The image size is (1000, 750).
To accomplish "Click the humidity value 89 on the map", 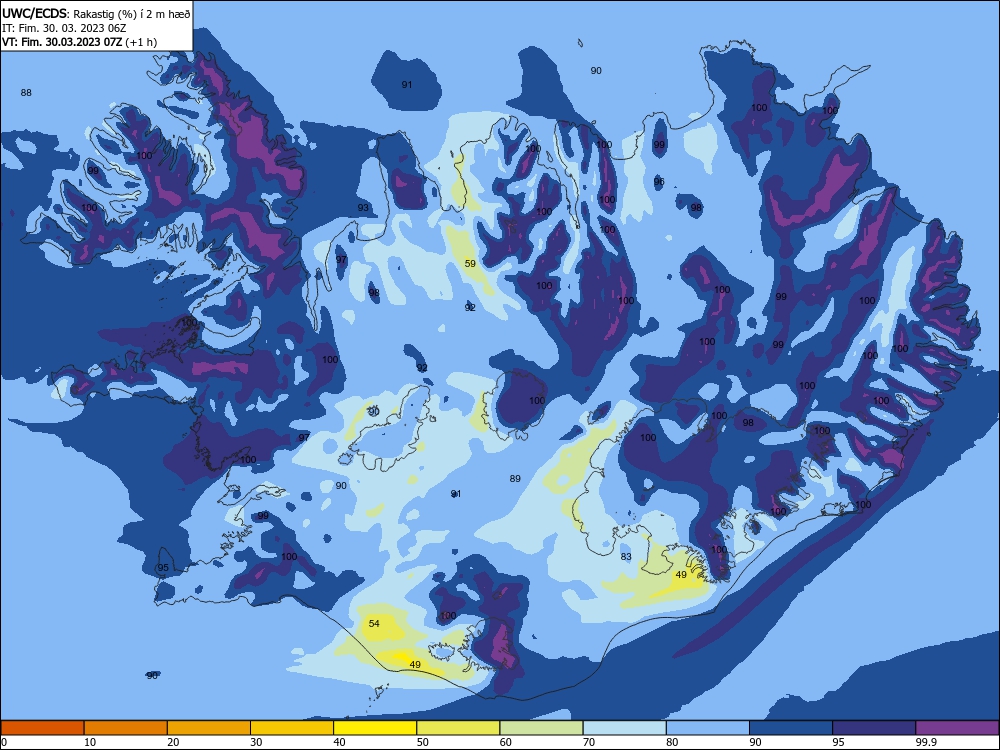I will [x=515, y=478].
